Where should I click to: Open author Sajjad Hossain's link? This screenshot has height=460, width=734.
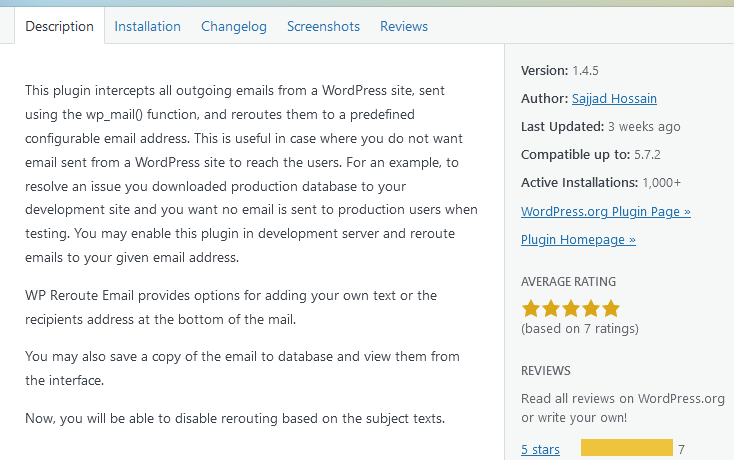pyautogui.click(x=614, y=99)
